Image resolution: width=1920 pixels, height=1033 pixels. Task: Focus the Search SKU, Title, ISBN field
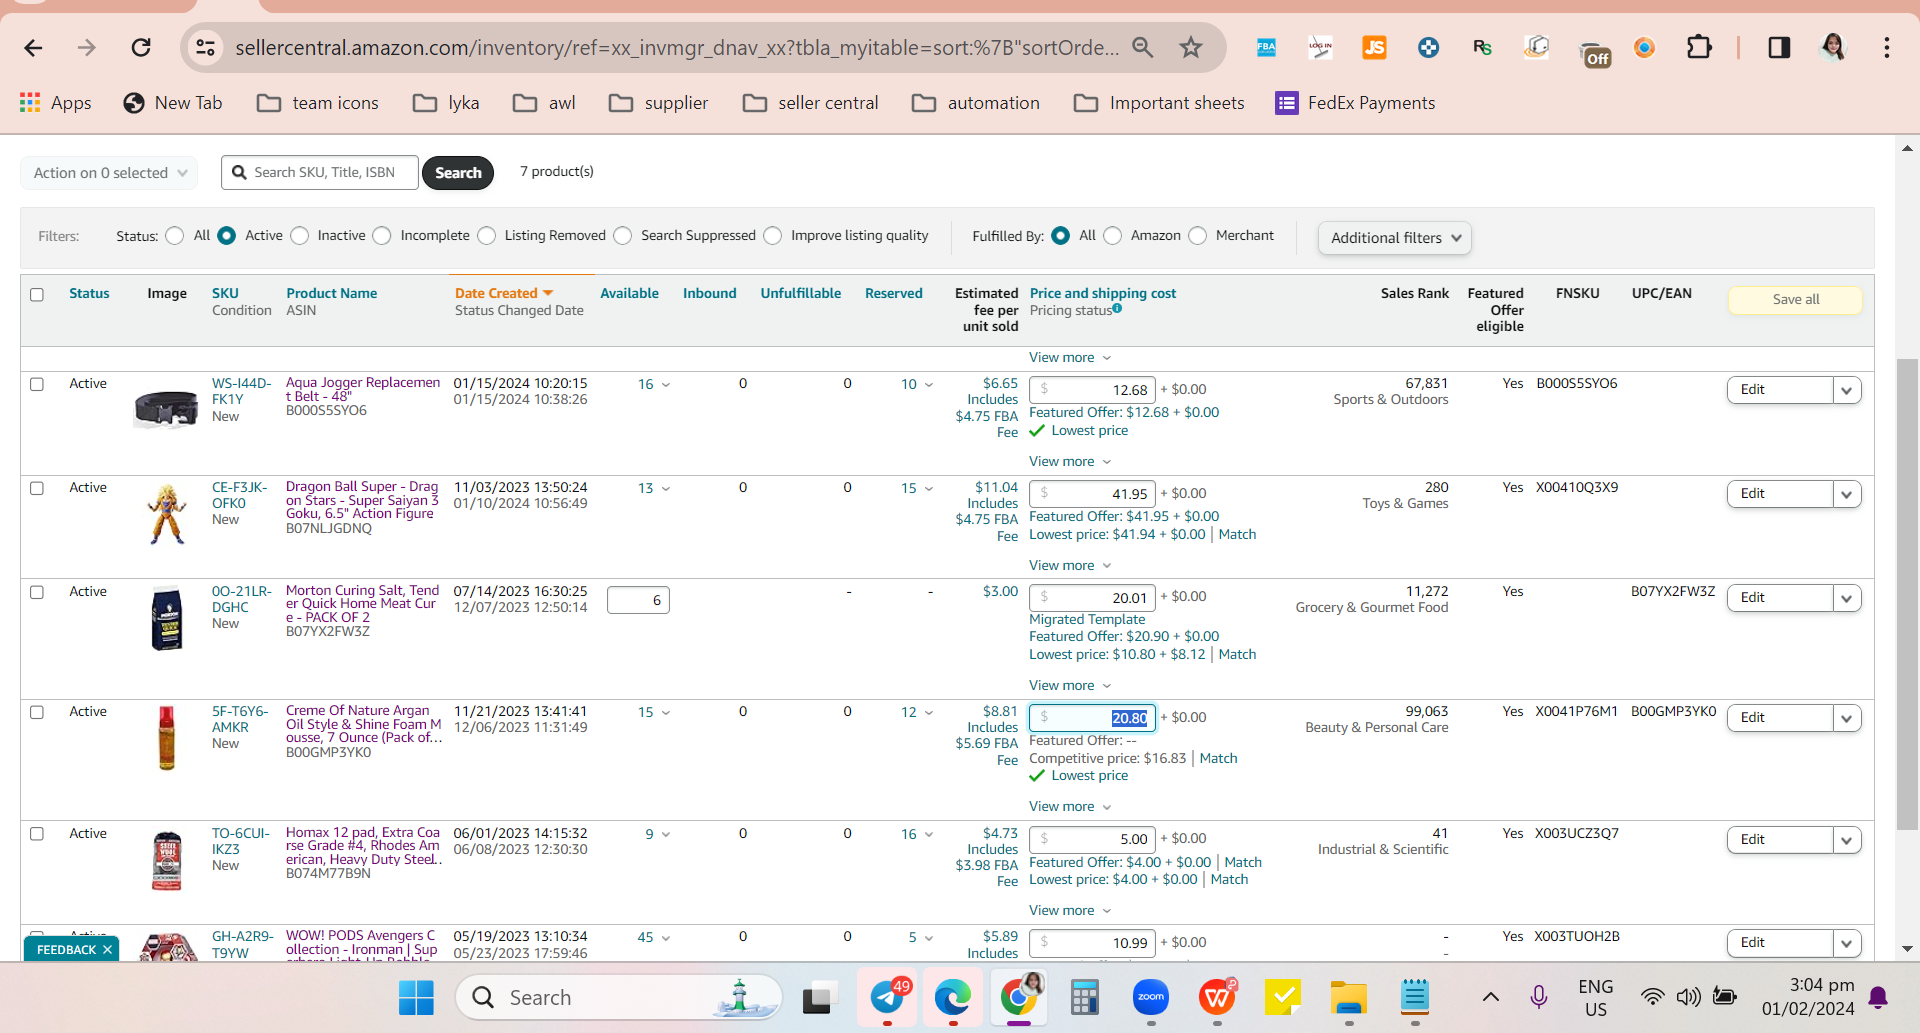tap(320, 173)
